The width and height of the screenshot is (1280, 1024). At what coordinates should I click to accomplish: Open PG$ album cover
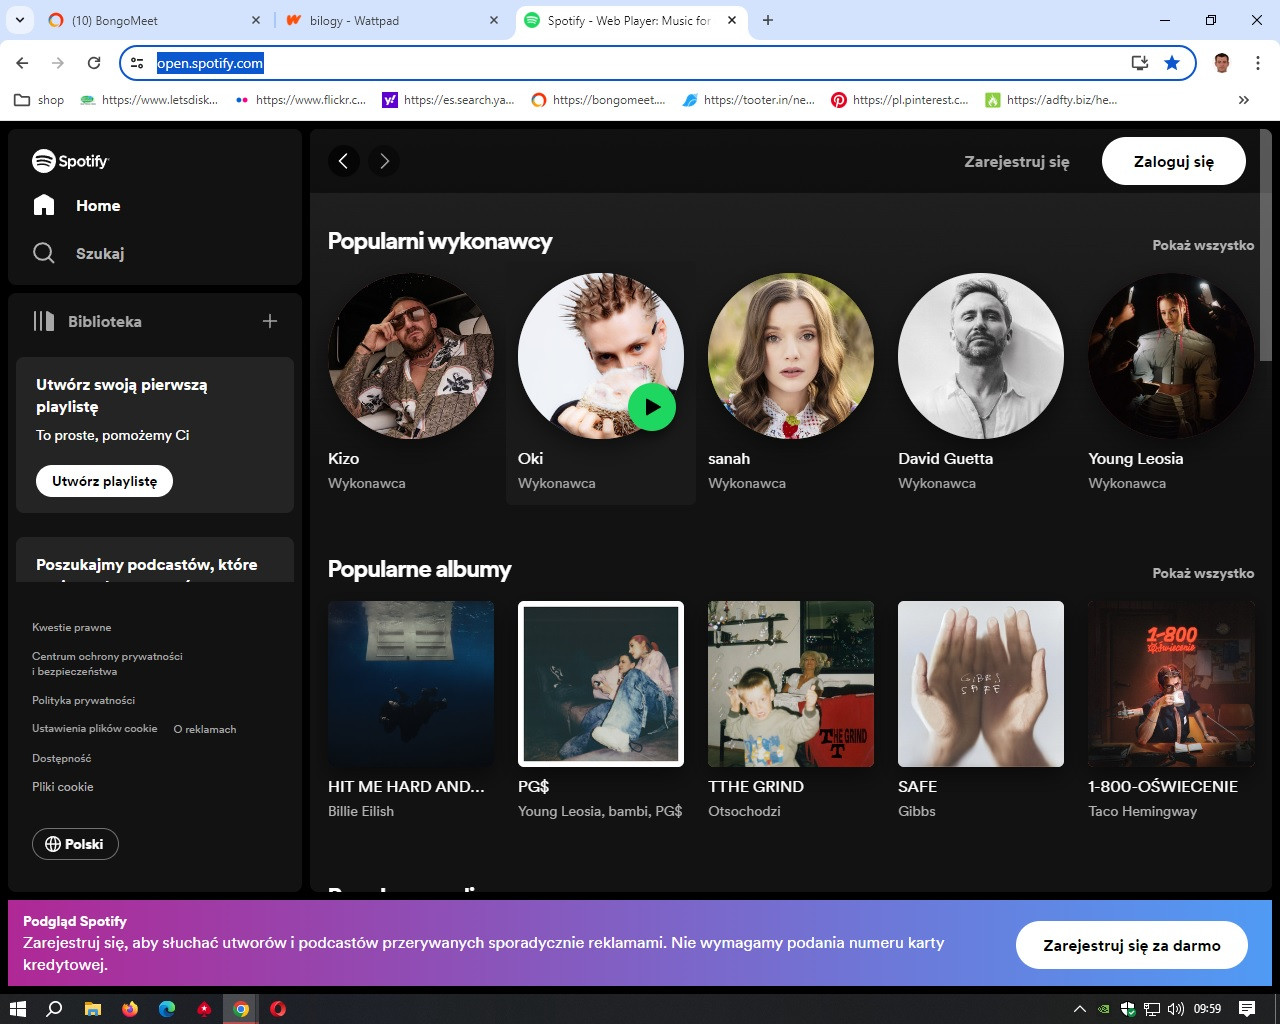pyautogui.click(x=601, y=684)
